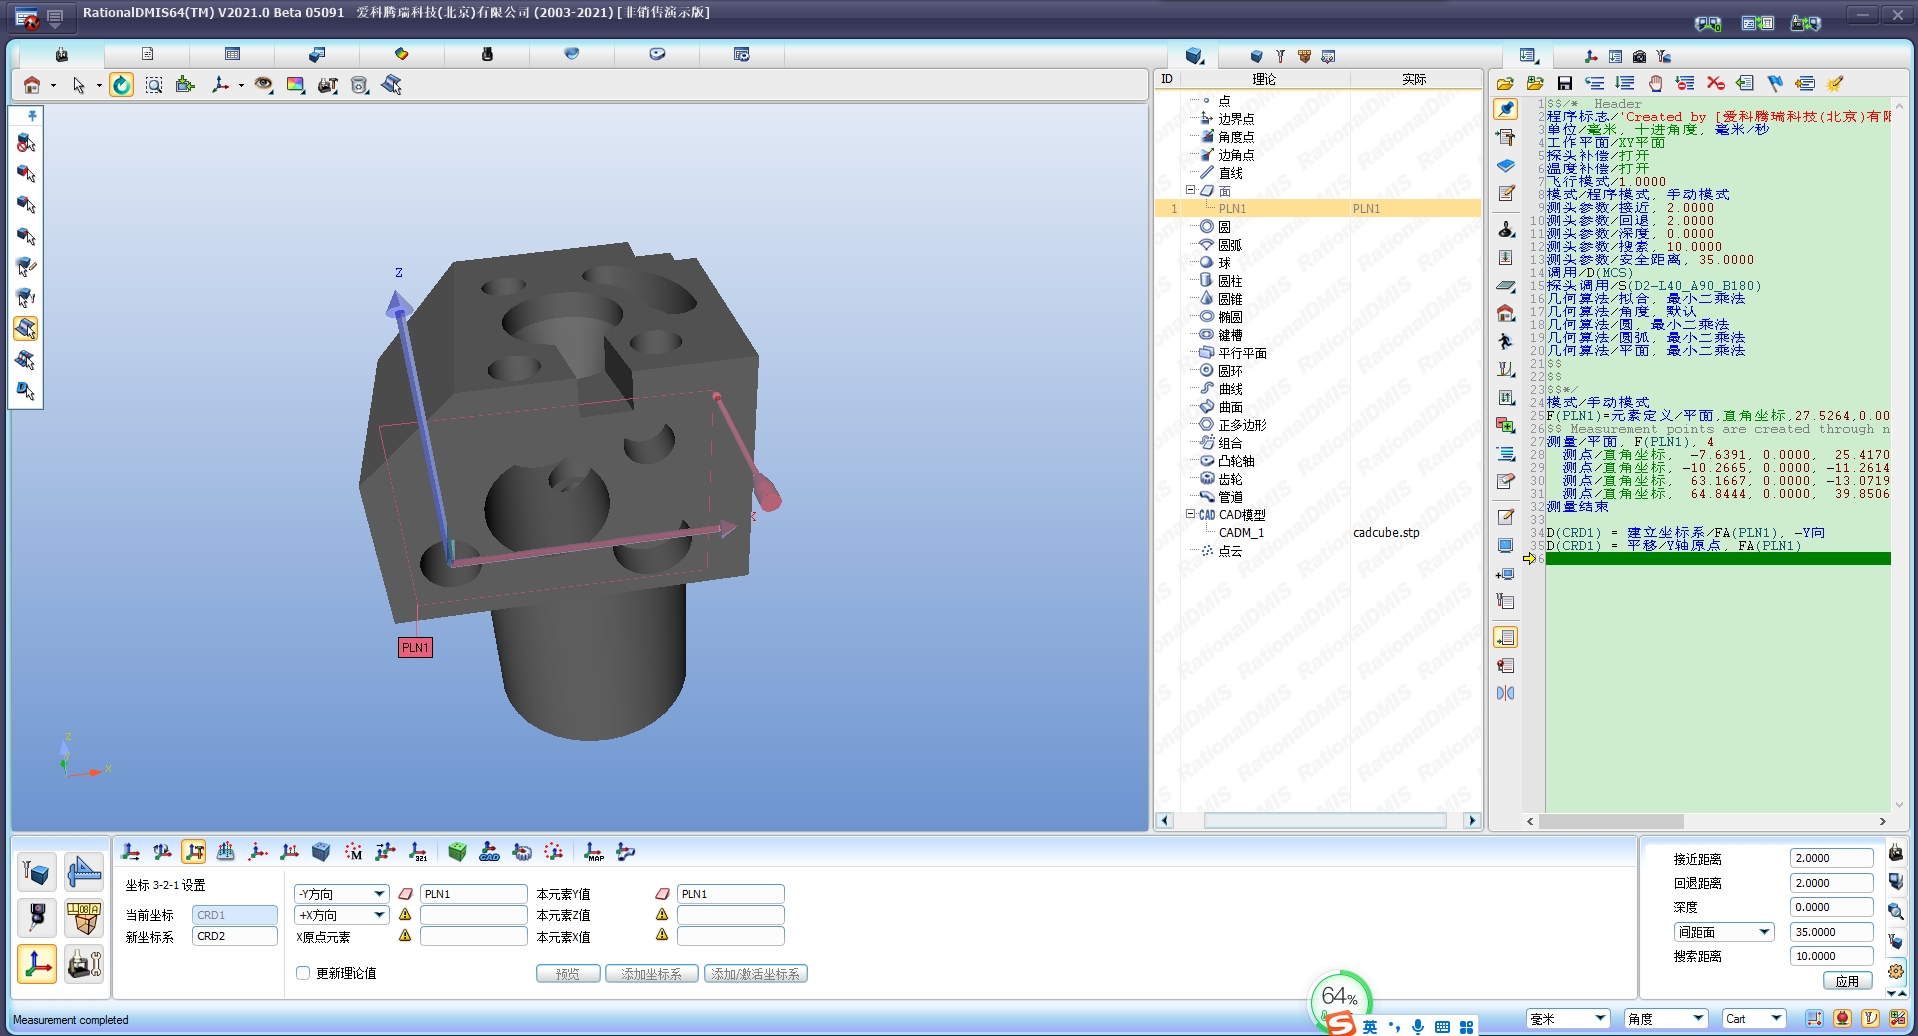Click the microphone icon in IME bar
This screenshot has height=1036, width=1918.
coord(1418,1026)
